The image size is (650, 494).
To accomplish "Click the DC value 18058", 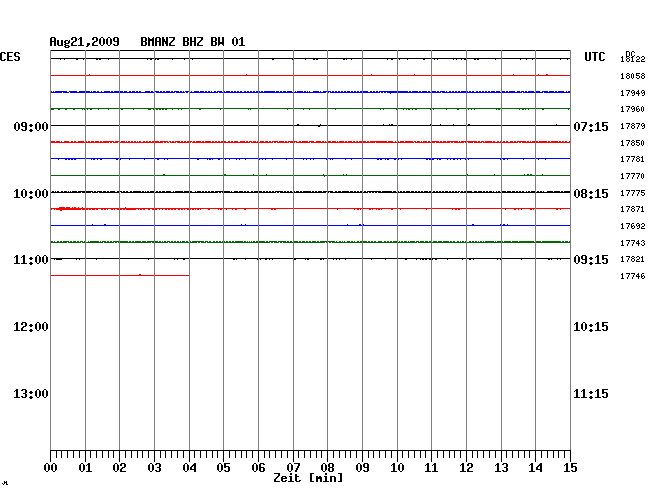I will coord(633,76).
